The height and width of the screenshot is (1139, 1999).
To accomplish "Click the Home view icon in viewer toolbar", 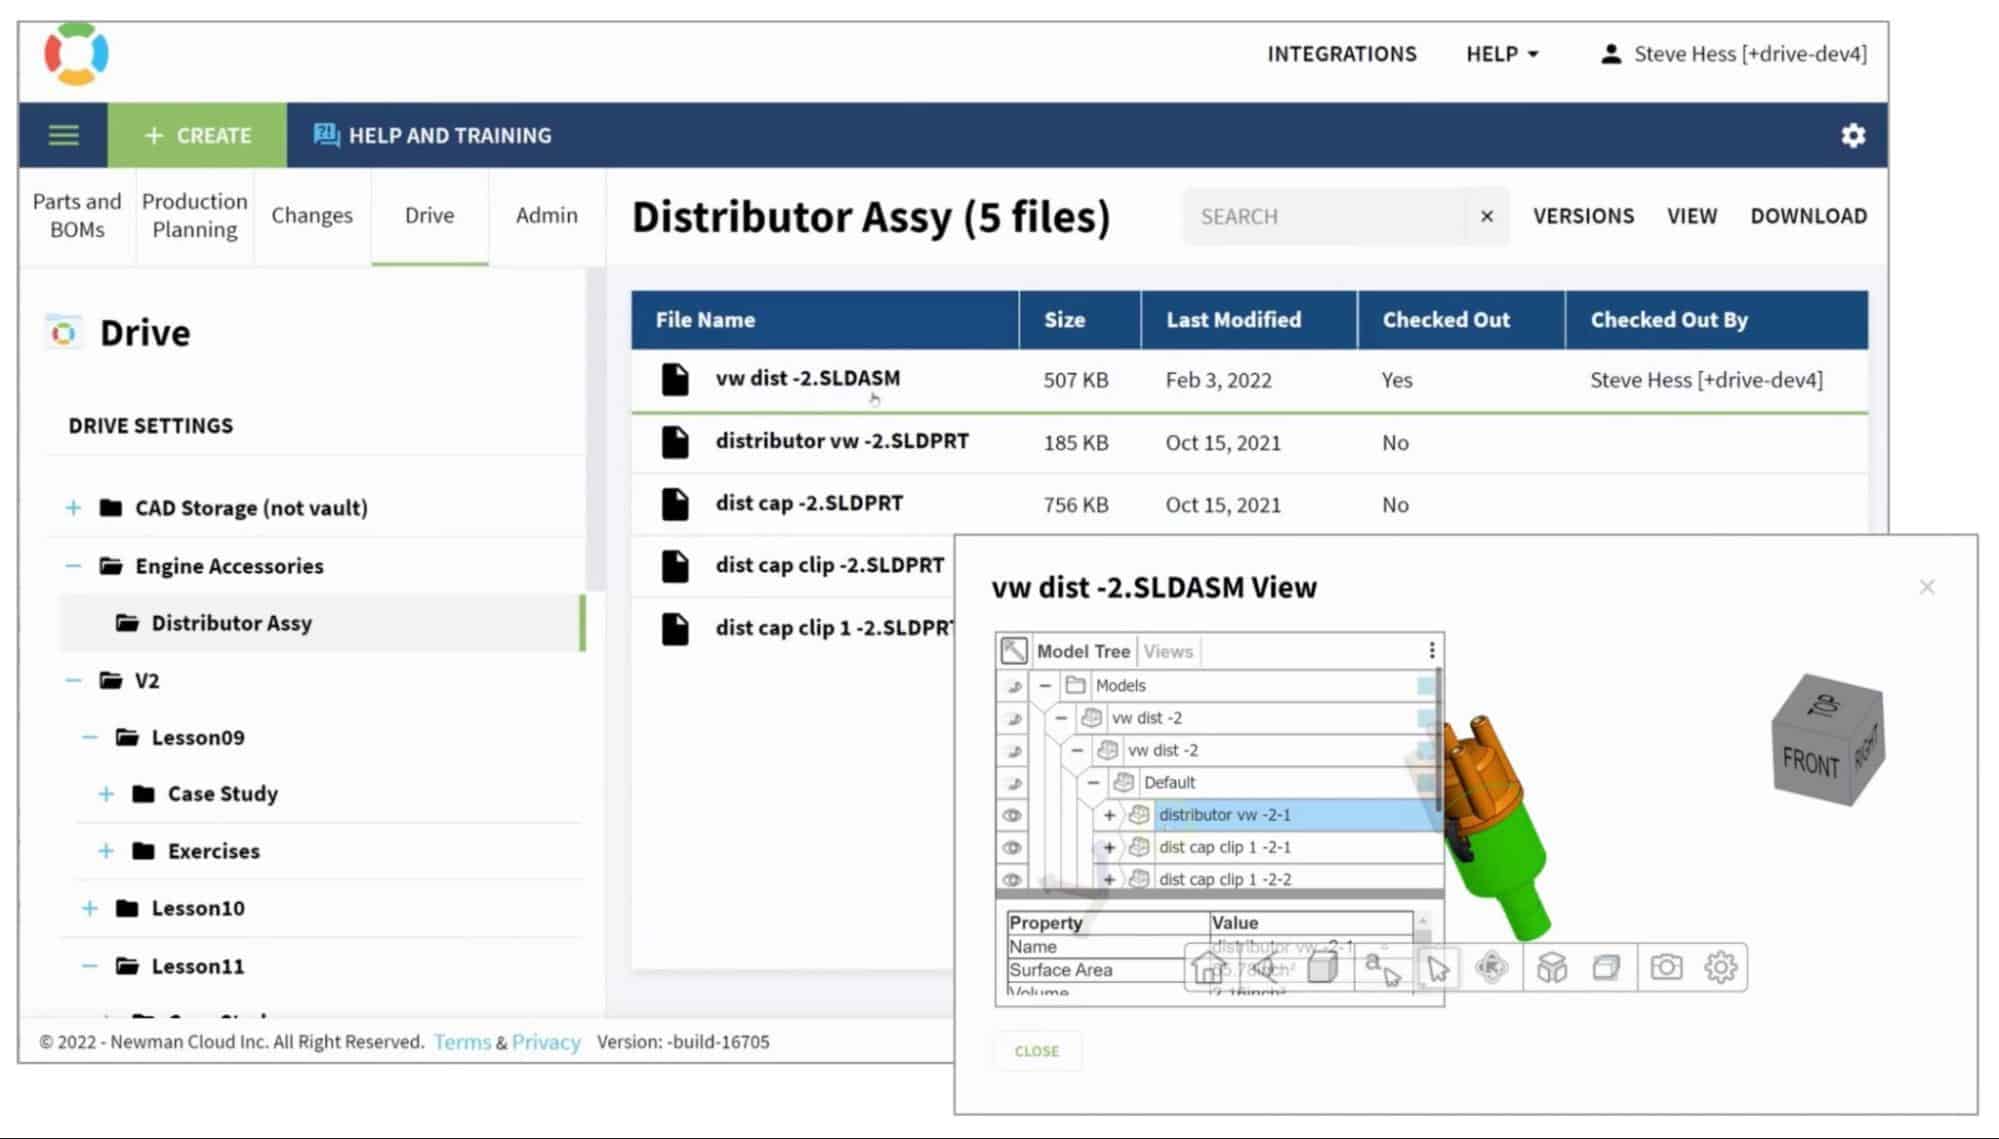I will point(1208,967).
